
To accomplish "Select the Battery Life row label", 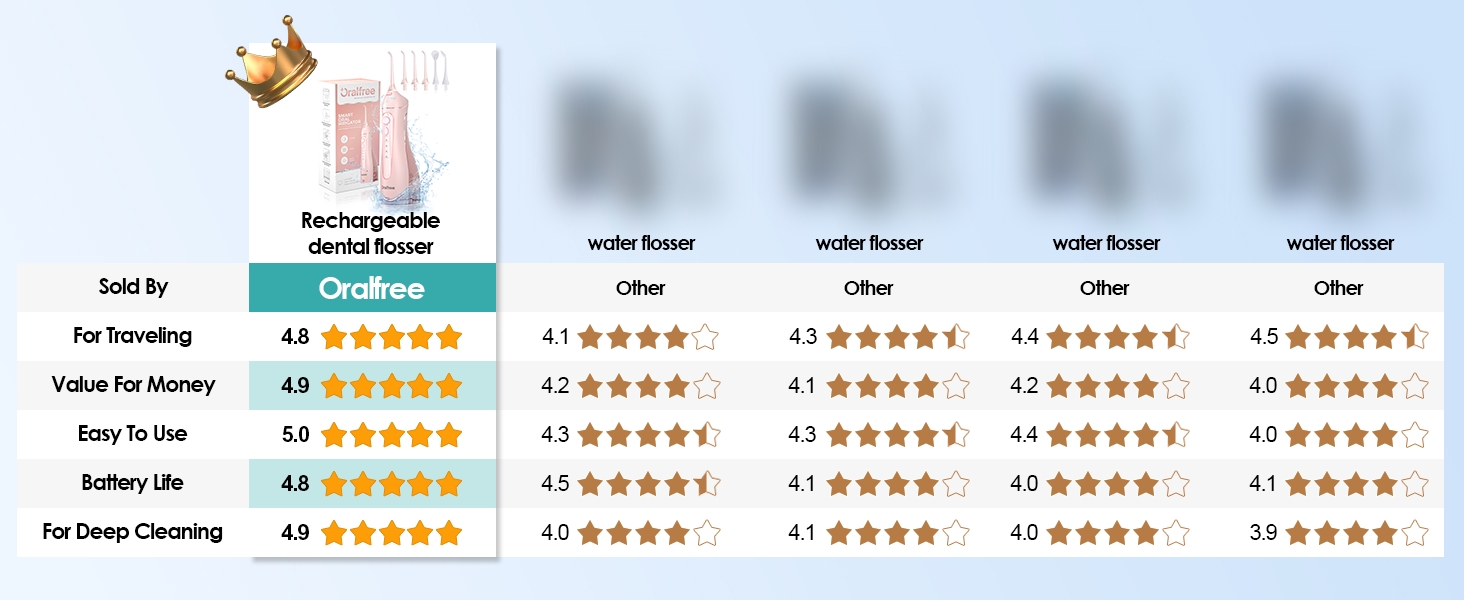I will [x=133, y=483].
